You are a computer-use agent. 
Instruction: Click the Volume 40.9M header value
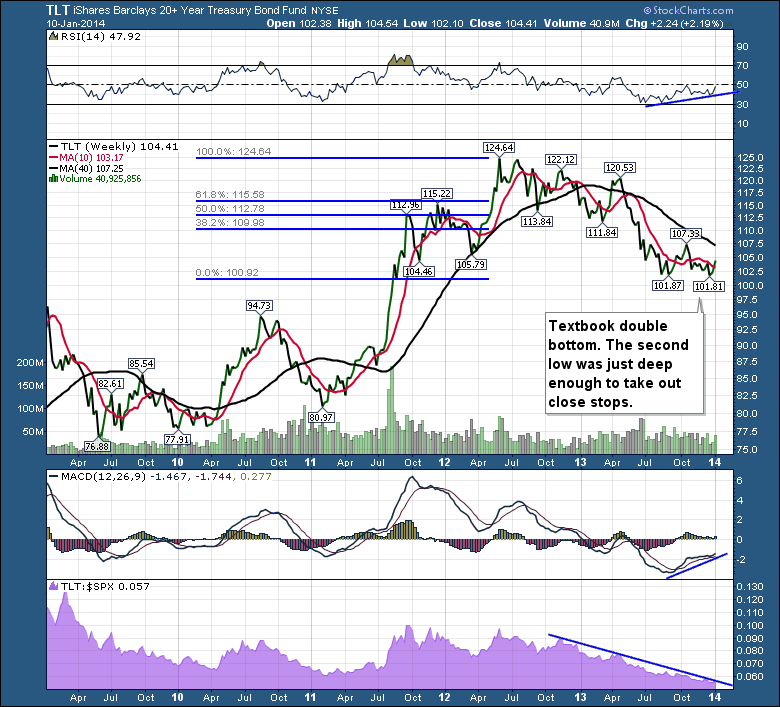pos(582,23)
